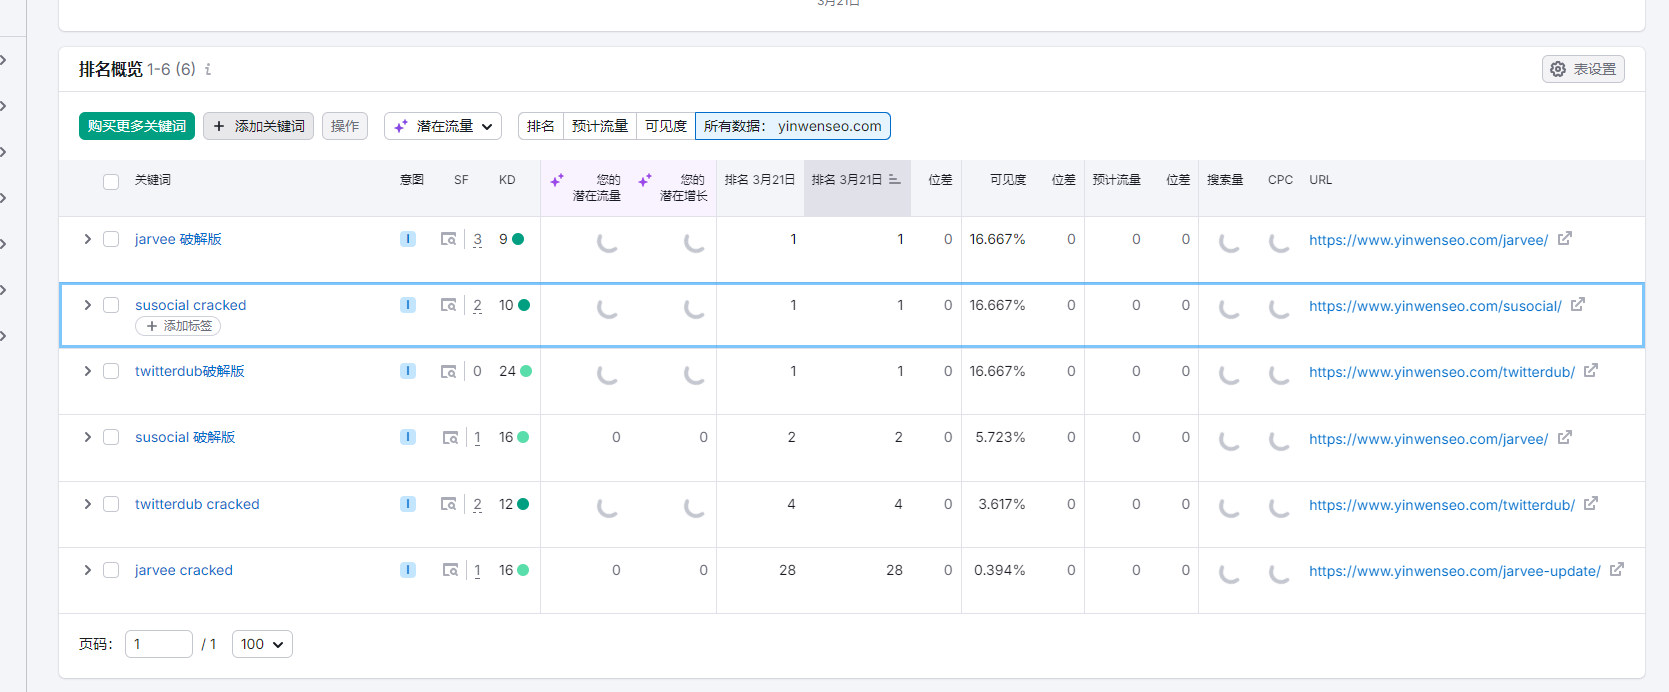Click intent badge for twitterdub破解版 row

[x=408, y=371]
